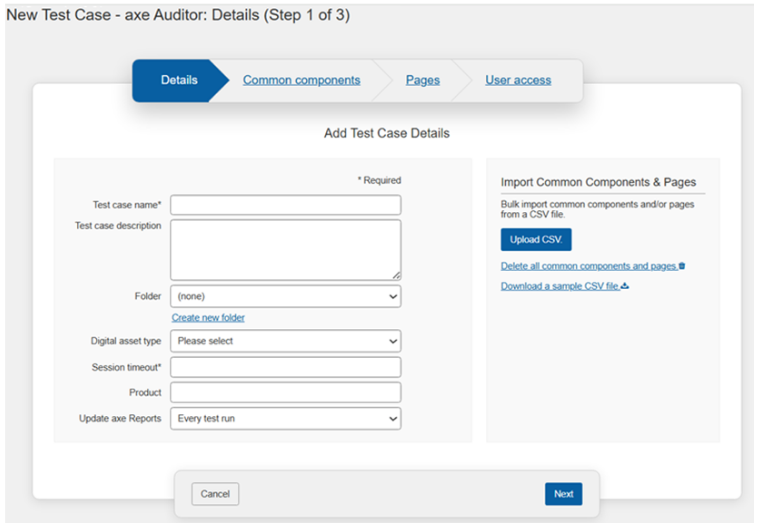This screenshot has width=757, height=528.
Task: Switch to the Pages step
Action: click(422, 80)
